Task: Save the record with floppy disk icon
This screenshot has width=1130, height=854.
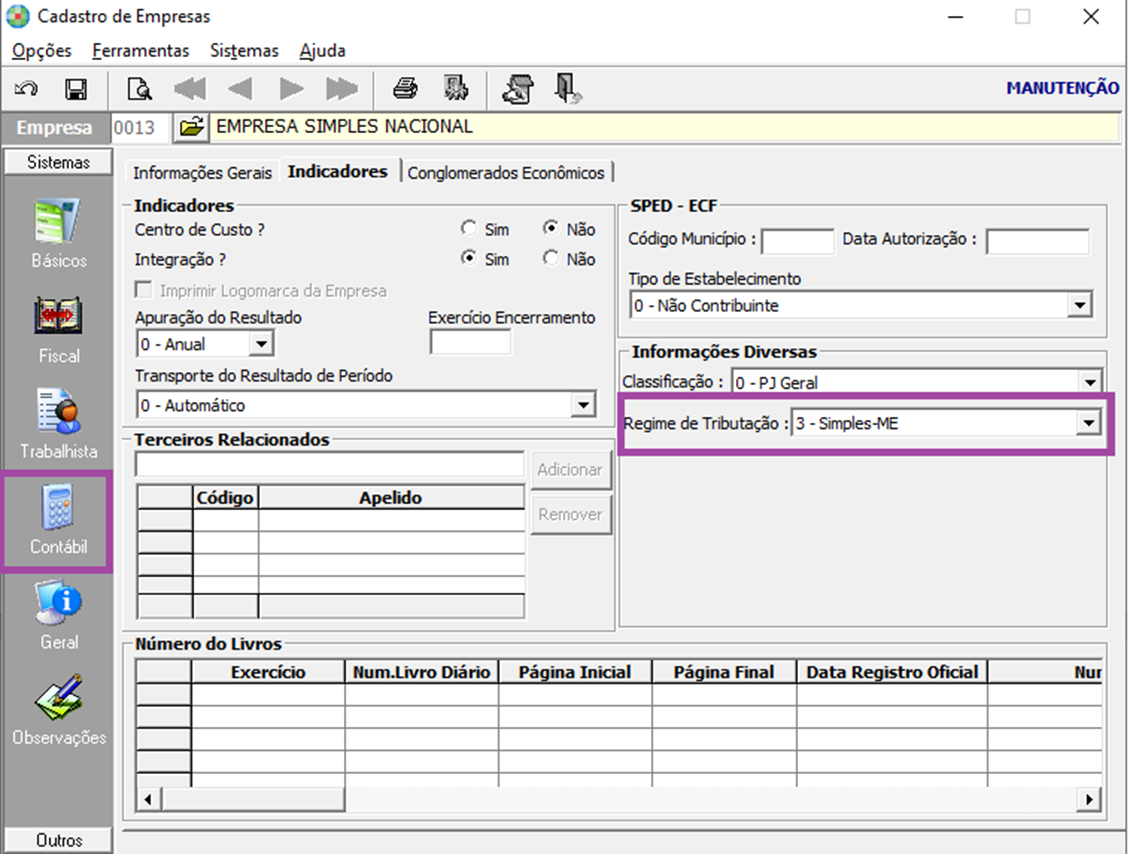Action: click(76, 89)
